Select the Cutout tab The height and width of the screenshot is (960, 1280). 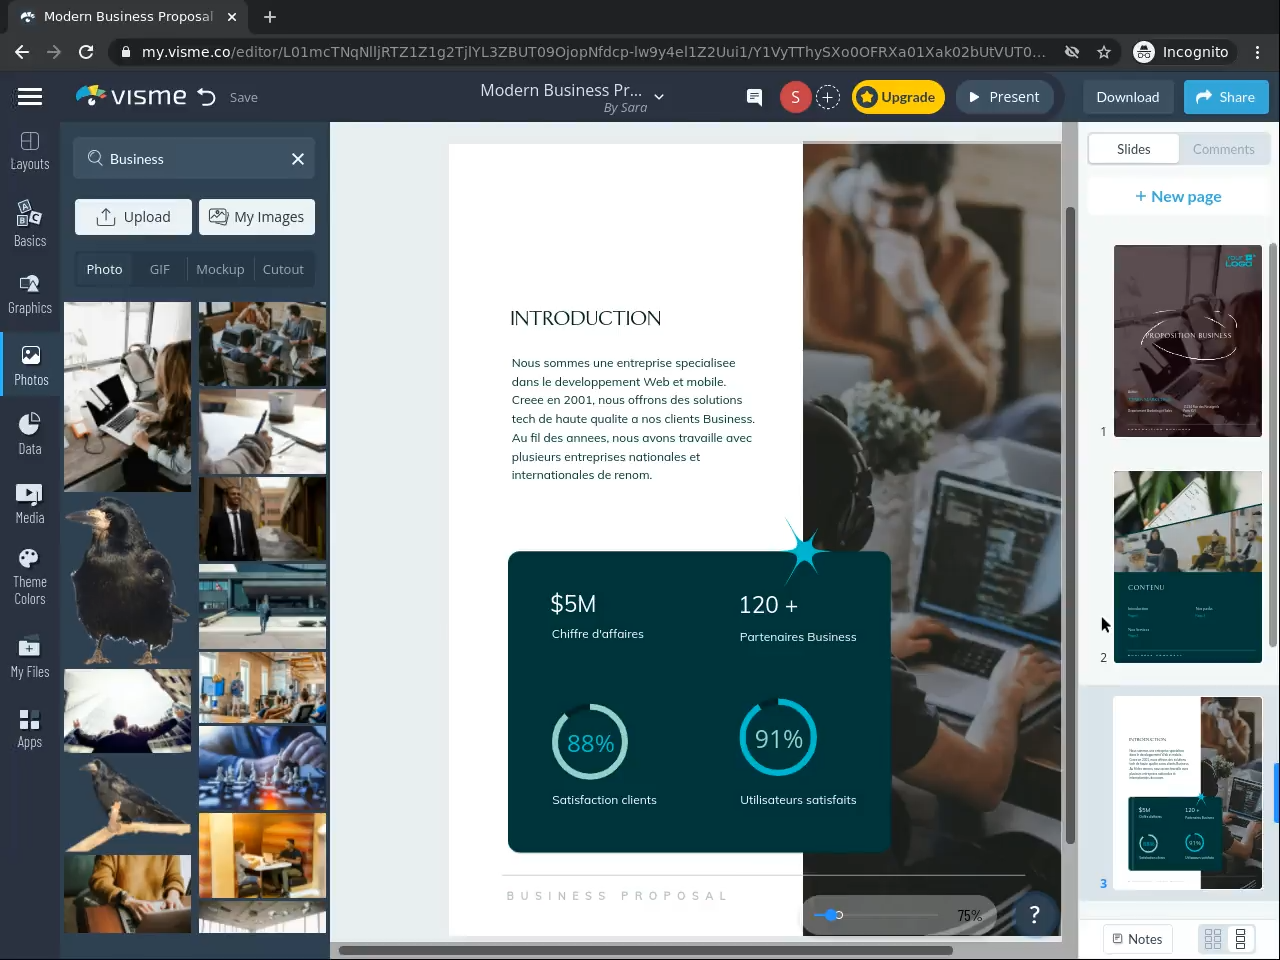point(283,269)
